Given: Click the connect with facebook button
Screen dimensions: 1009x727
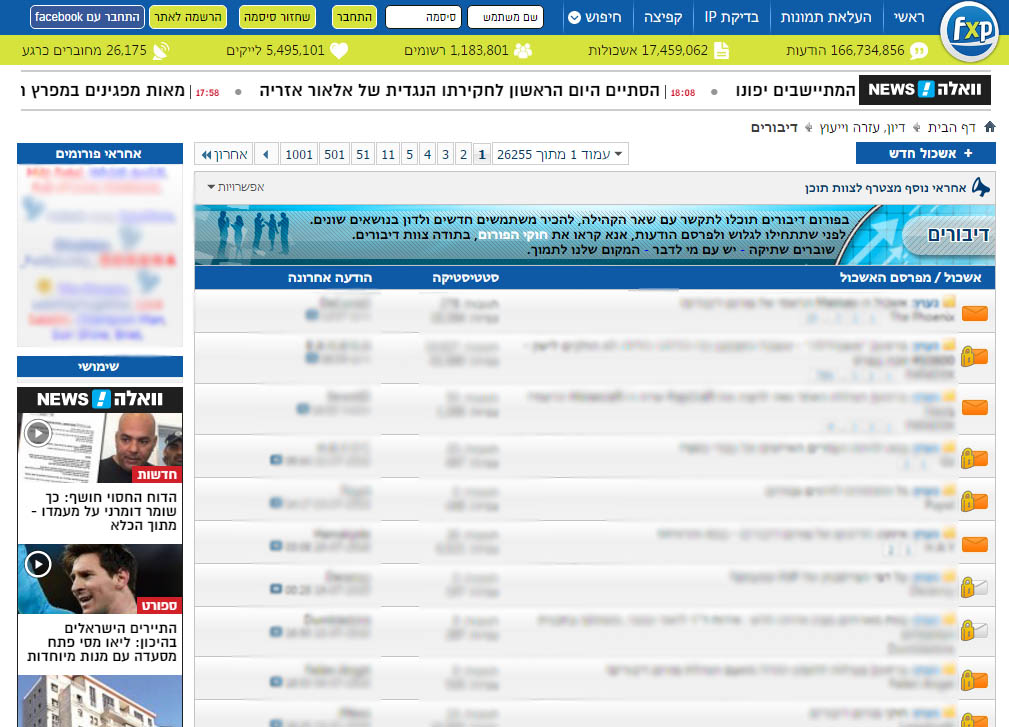Looking at the screenshot, I should click(x=87, y=17).
